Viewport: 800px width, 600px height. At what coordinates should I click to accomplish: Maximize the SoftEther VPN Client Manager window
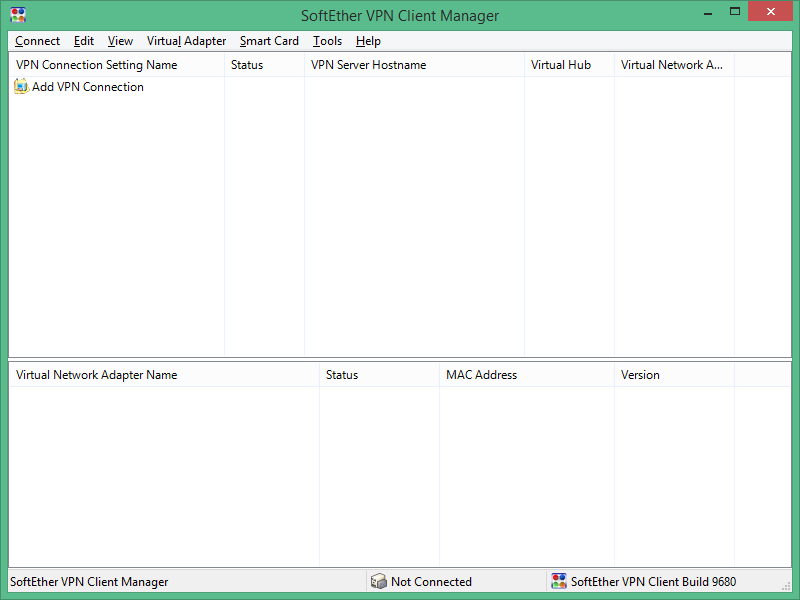click(735, 12)
